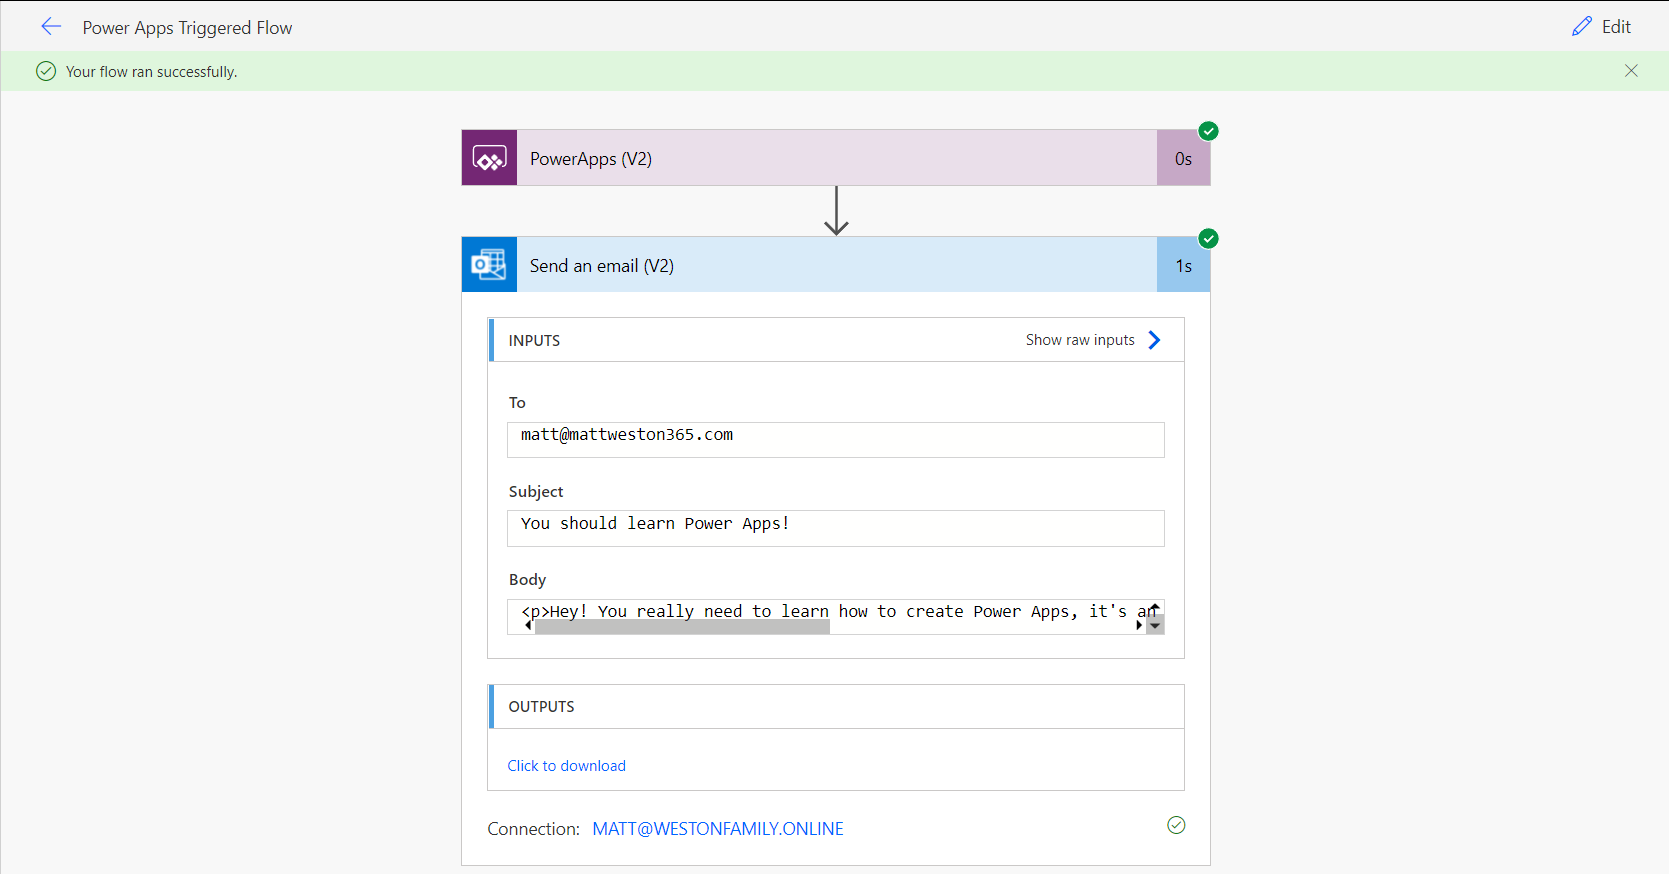Click Body vertical scroll down arrow
This screenshot has width=1669, height=874.
pyautogui.click(x=1155, y=626)
